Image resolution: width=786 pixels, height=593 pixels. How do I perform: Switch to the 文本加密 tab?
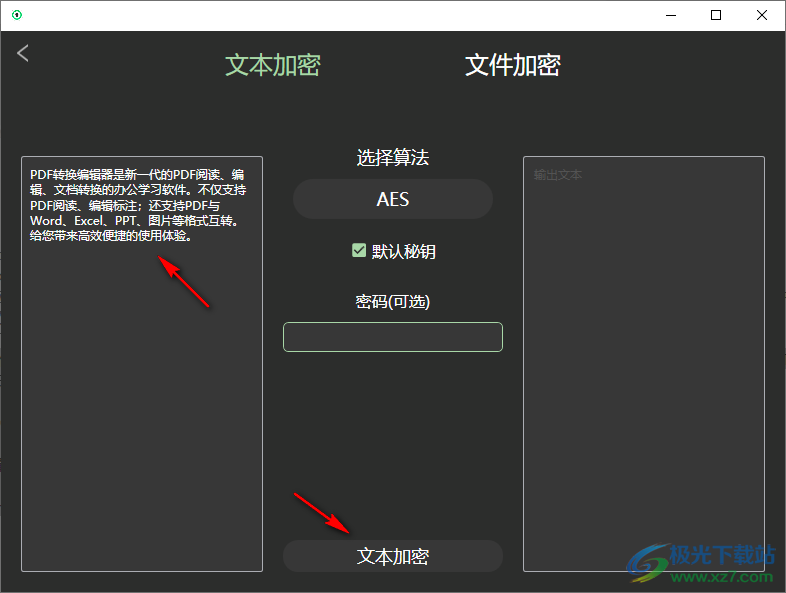[273, 65]
